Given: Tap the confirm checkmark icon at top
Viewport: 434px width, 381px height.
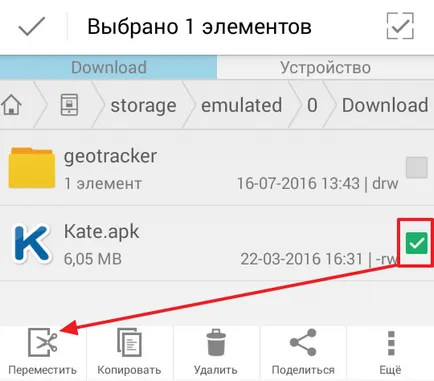Looking at the screenshot, I should tap(32, 26).
